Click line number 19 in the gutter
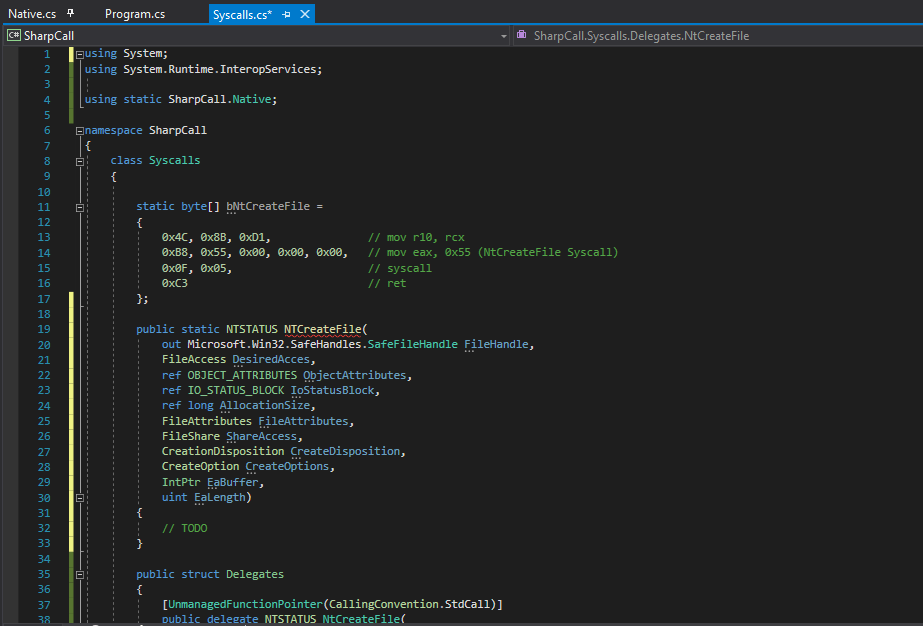Viewport: 923px width, 626px height. click(44, 329)
